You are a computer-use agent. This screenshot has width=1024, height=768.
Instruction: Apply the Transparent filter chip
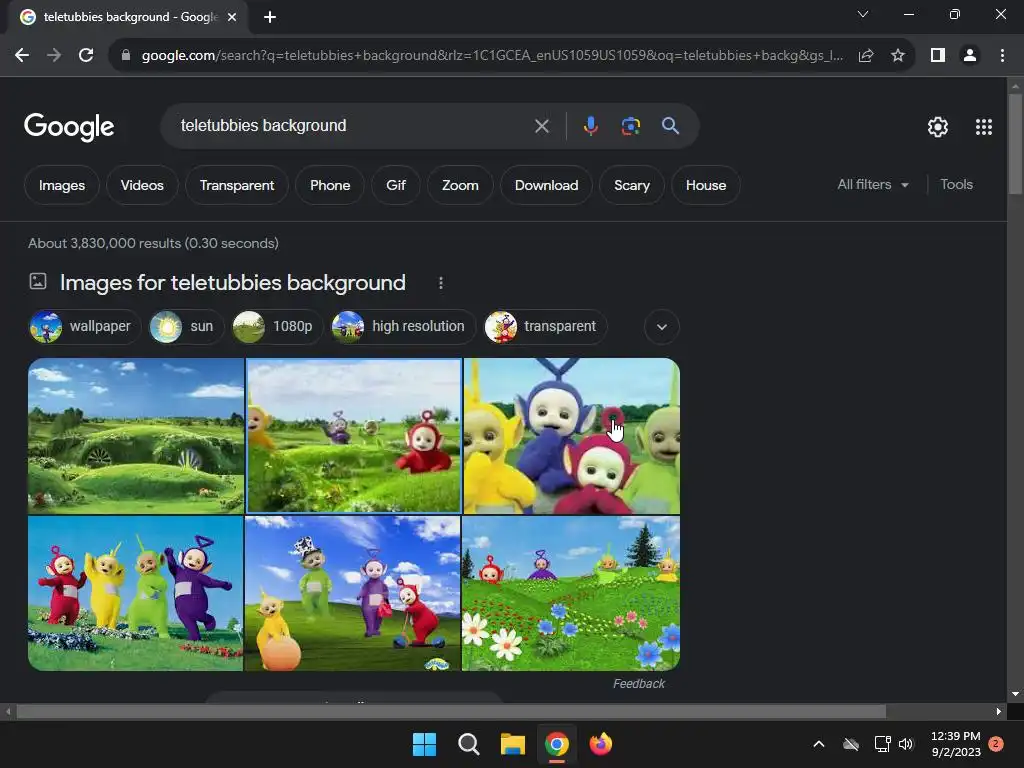click(236, 185)
